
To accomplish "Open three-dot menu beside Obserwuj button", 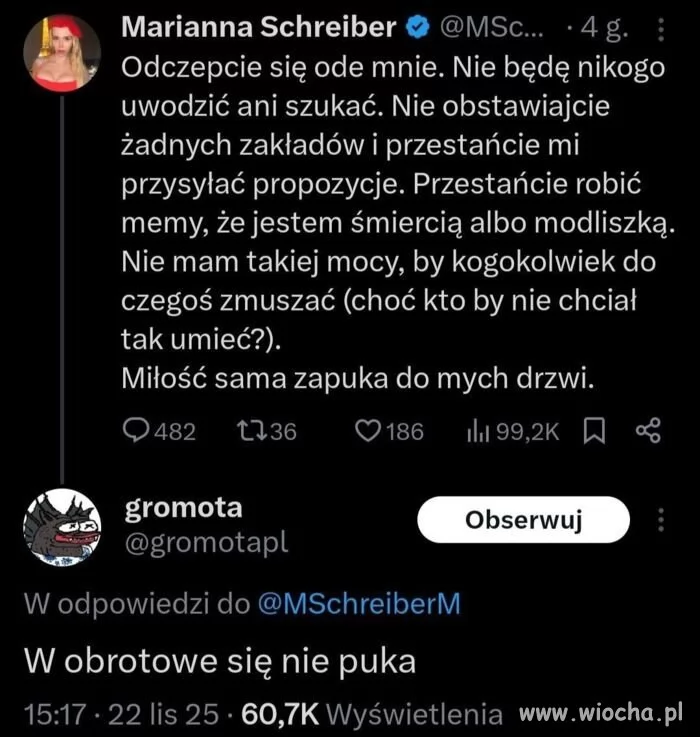I will (x=660, y=521).
